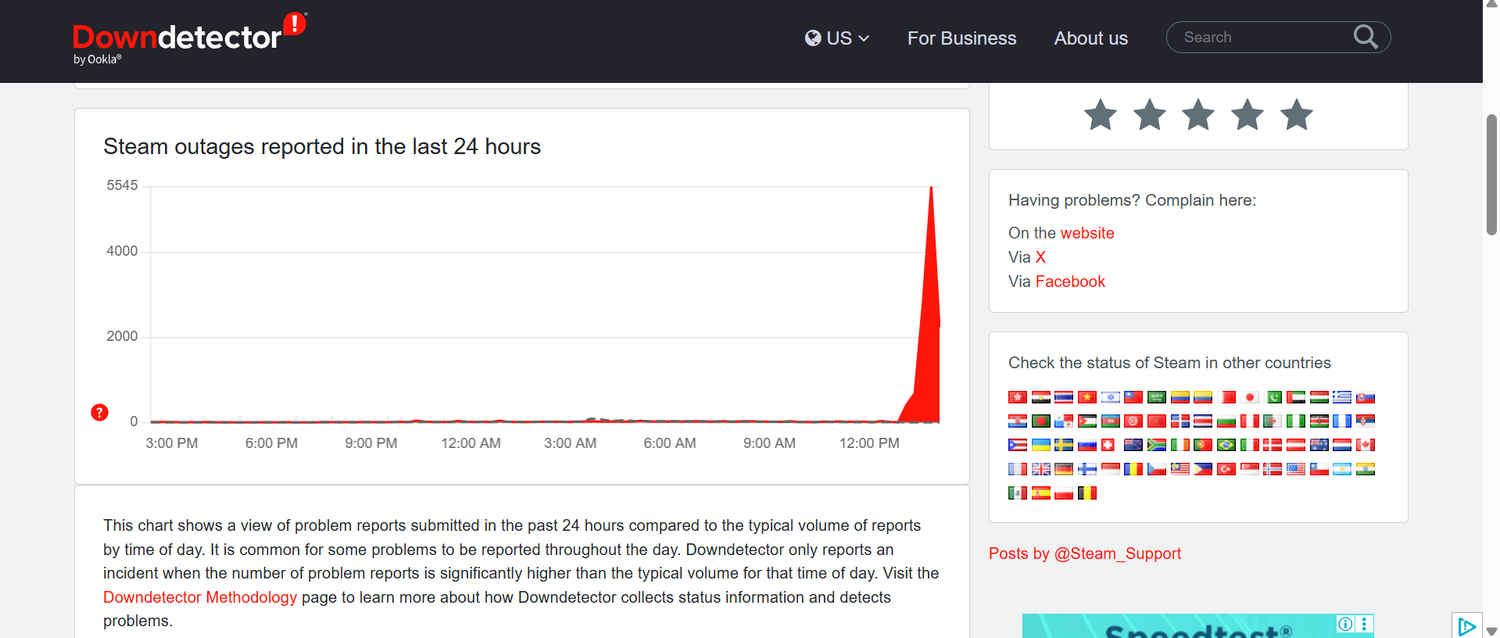
Task: Choose the Brazil flag
Action: (1226, 445)
